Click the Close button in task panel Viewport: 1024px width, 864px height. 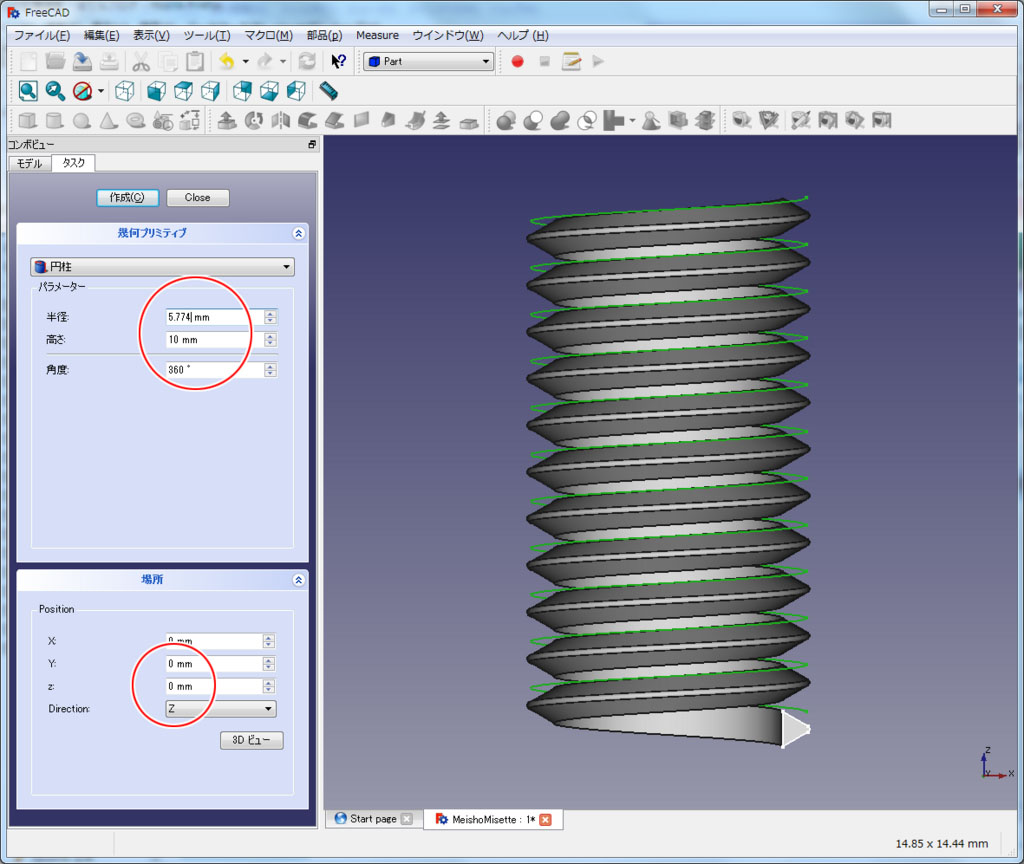[197, 197]
